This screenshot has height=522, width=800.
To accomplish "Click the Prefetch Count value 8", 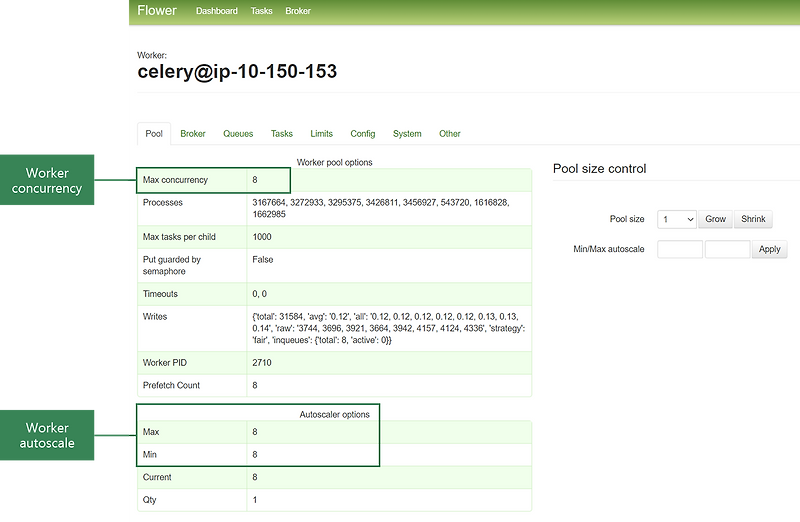I will click(x=255, y=385).
